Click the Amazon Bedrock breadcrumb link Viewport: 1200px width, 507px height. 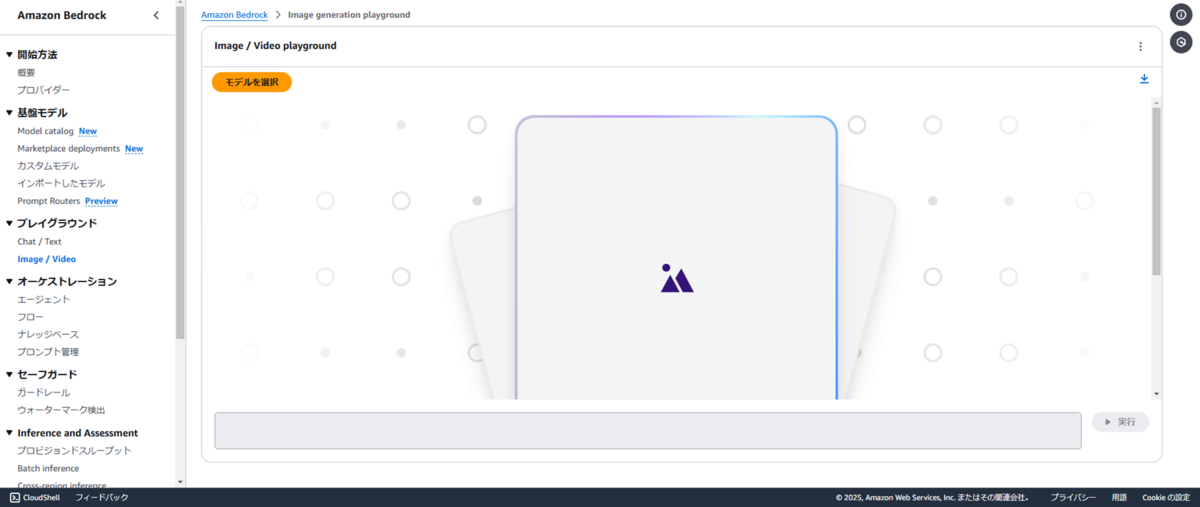click(234, 15)
